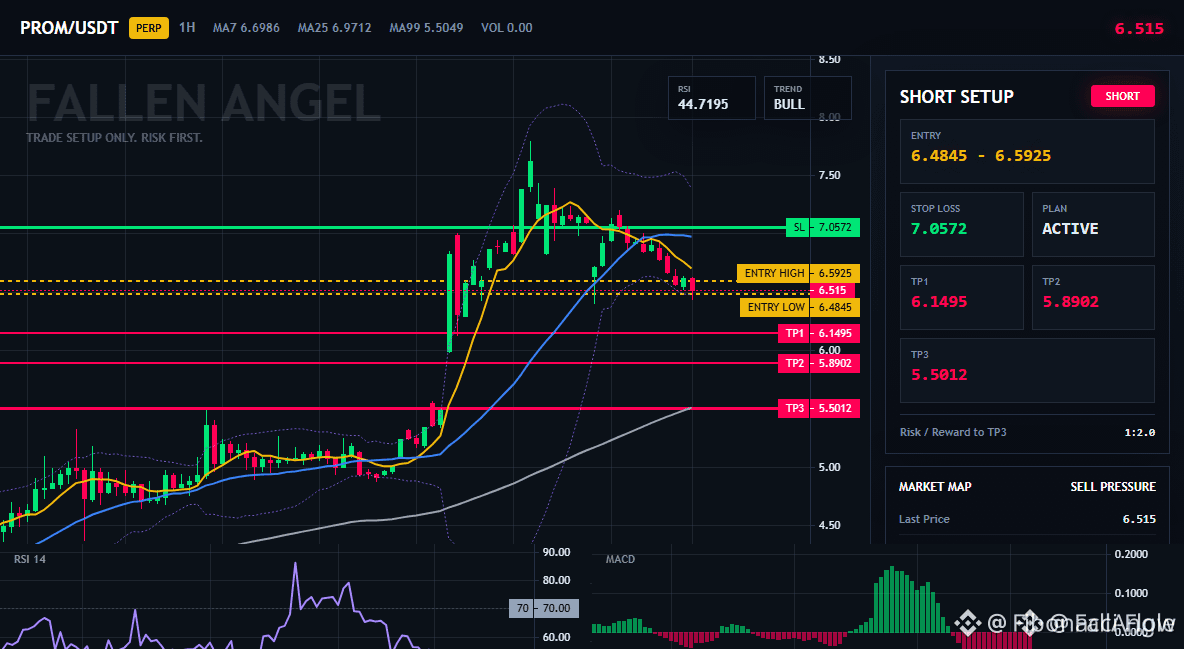
Task: Click the red 6.515 price in header
Action: [1139, 29]
